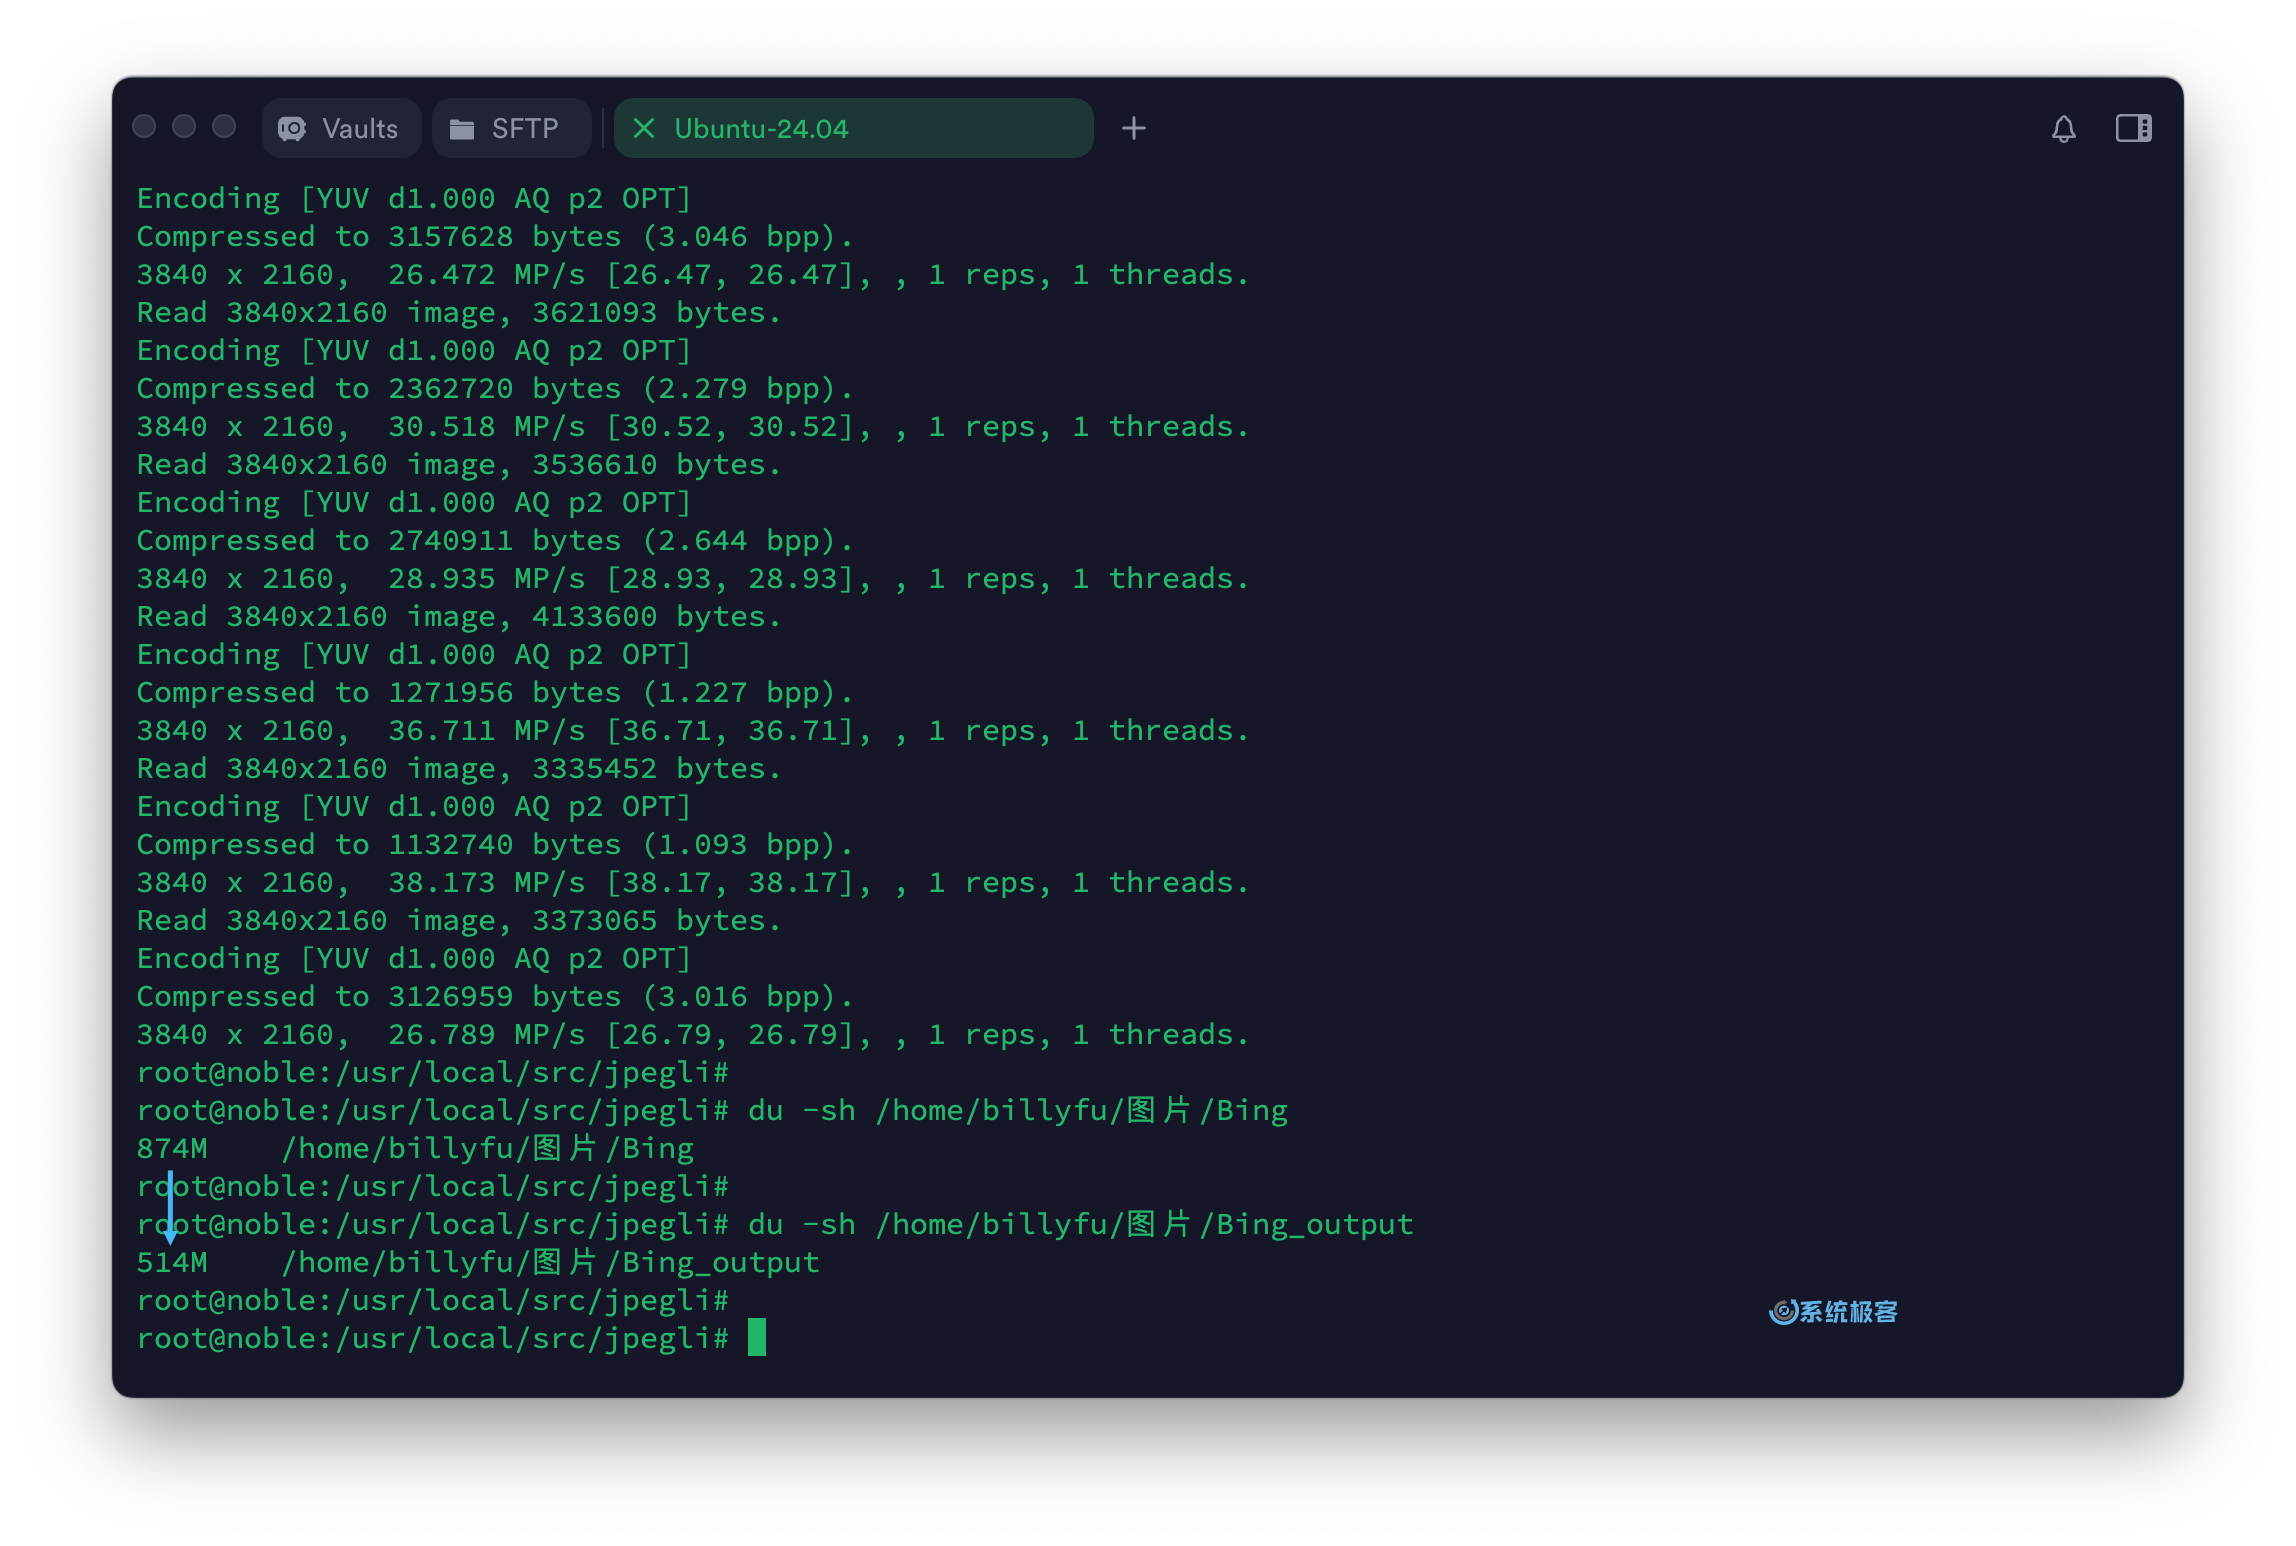
Task: Click 'Read 3840x2160 image, 3621093 bytes' line
Action: pos(458,313)
